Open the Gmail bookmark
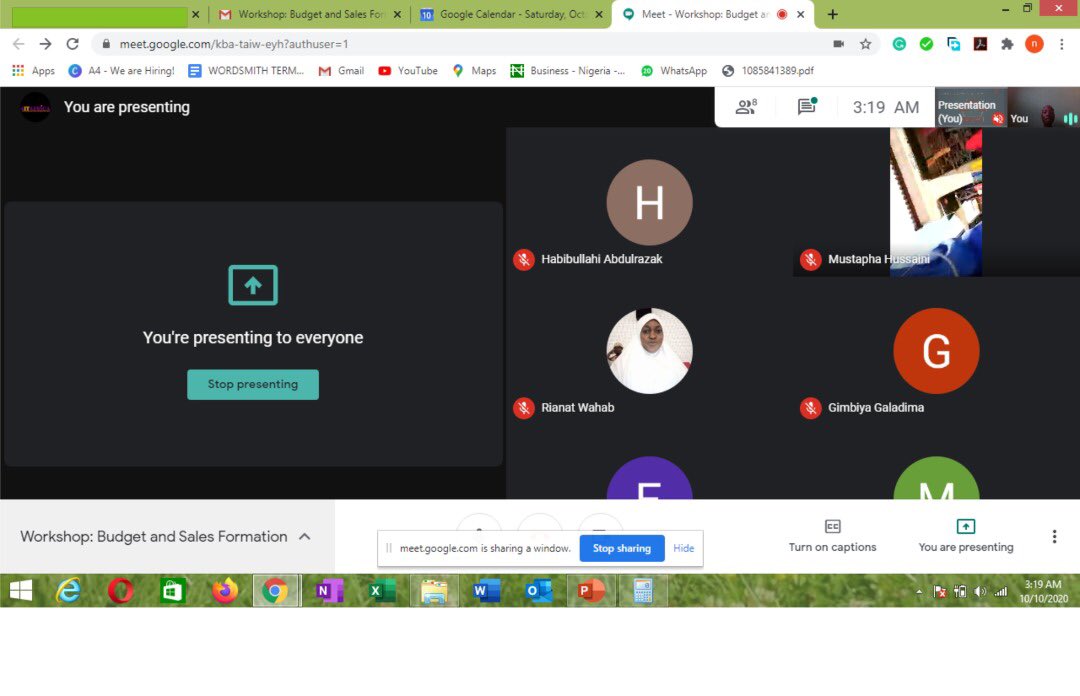This screenshot has height=696, width=1080. click(341, 71)
